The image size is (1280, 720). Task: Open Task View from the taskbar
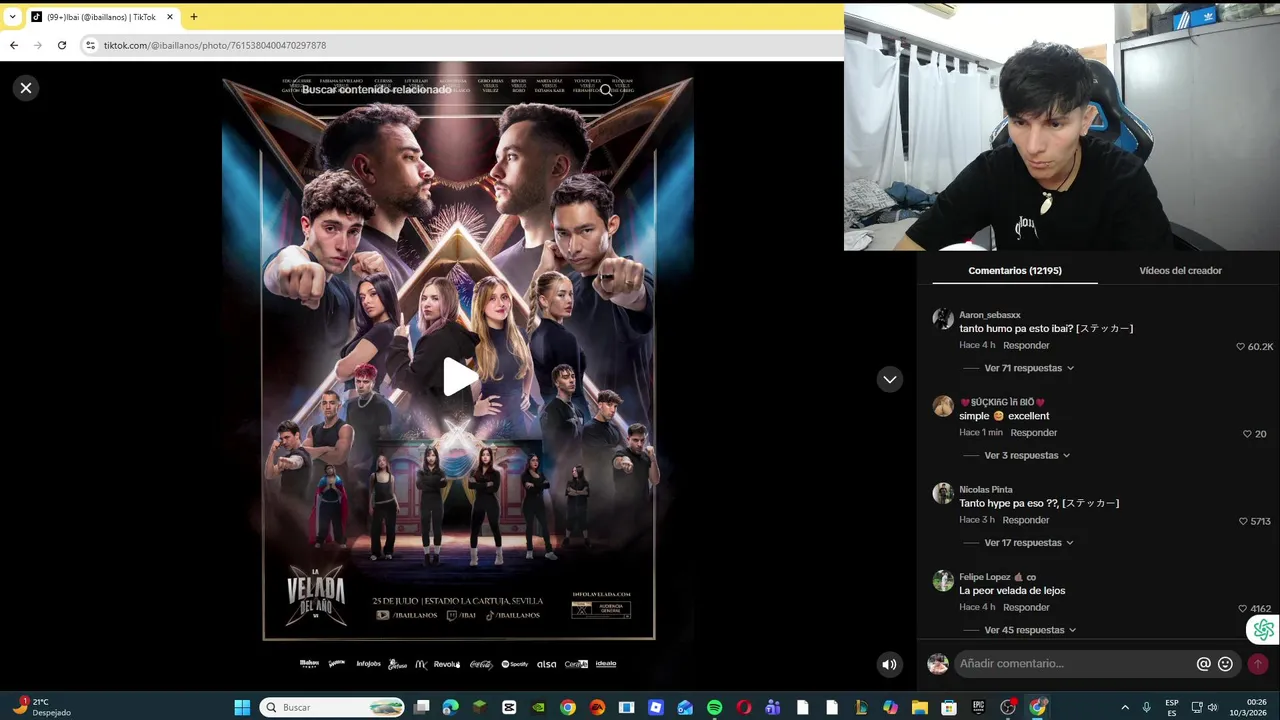422,707
